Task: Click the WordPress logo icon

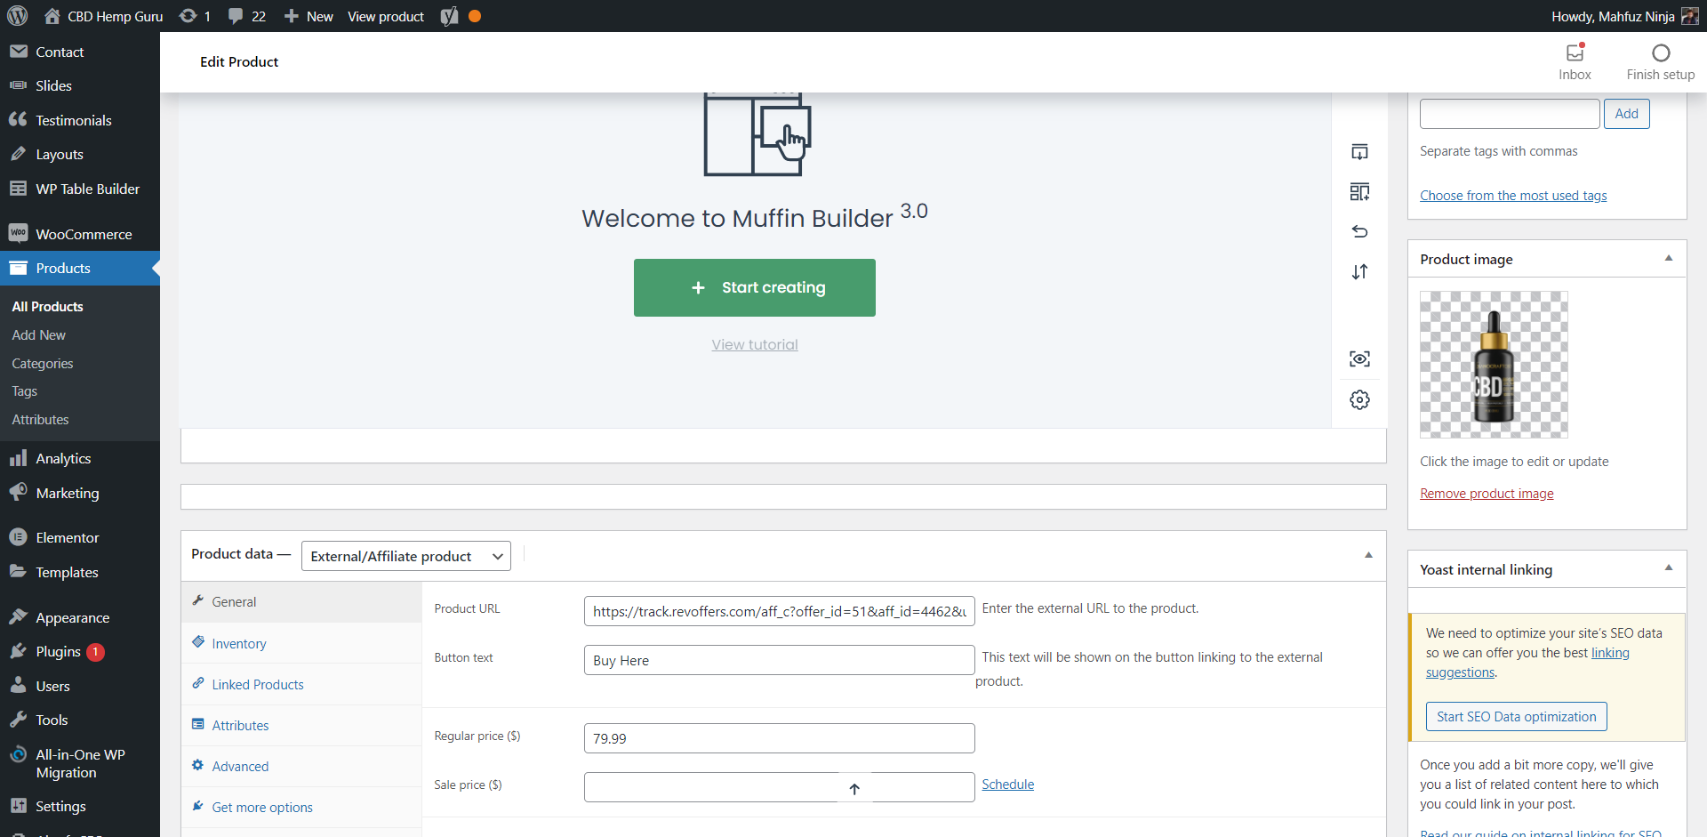Action: coord(17,16)
